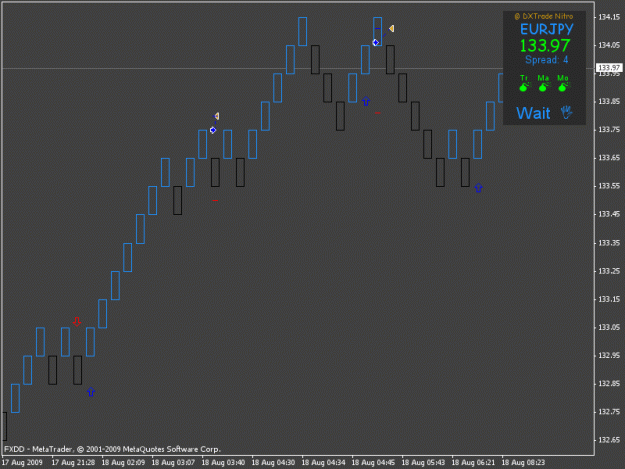Click the 134.05 price axis label
This screenshot has width=625, height=469.
[609, 45]
